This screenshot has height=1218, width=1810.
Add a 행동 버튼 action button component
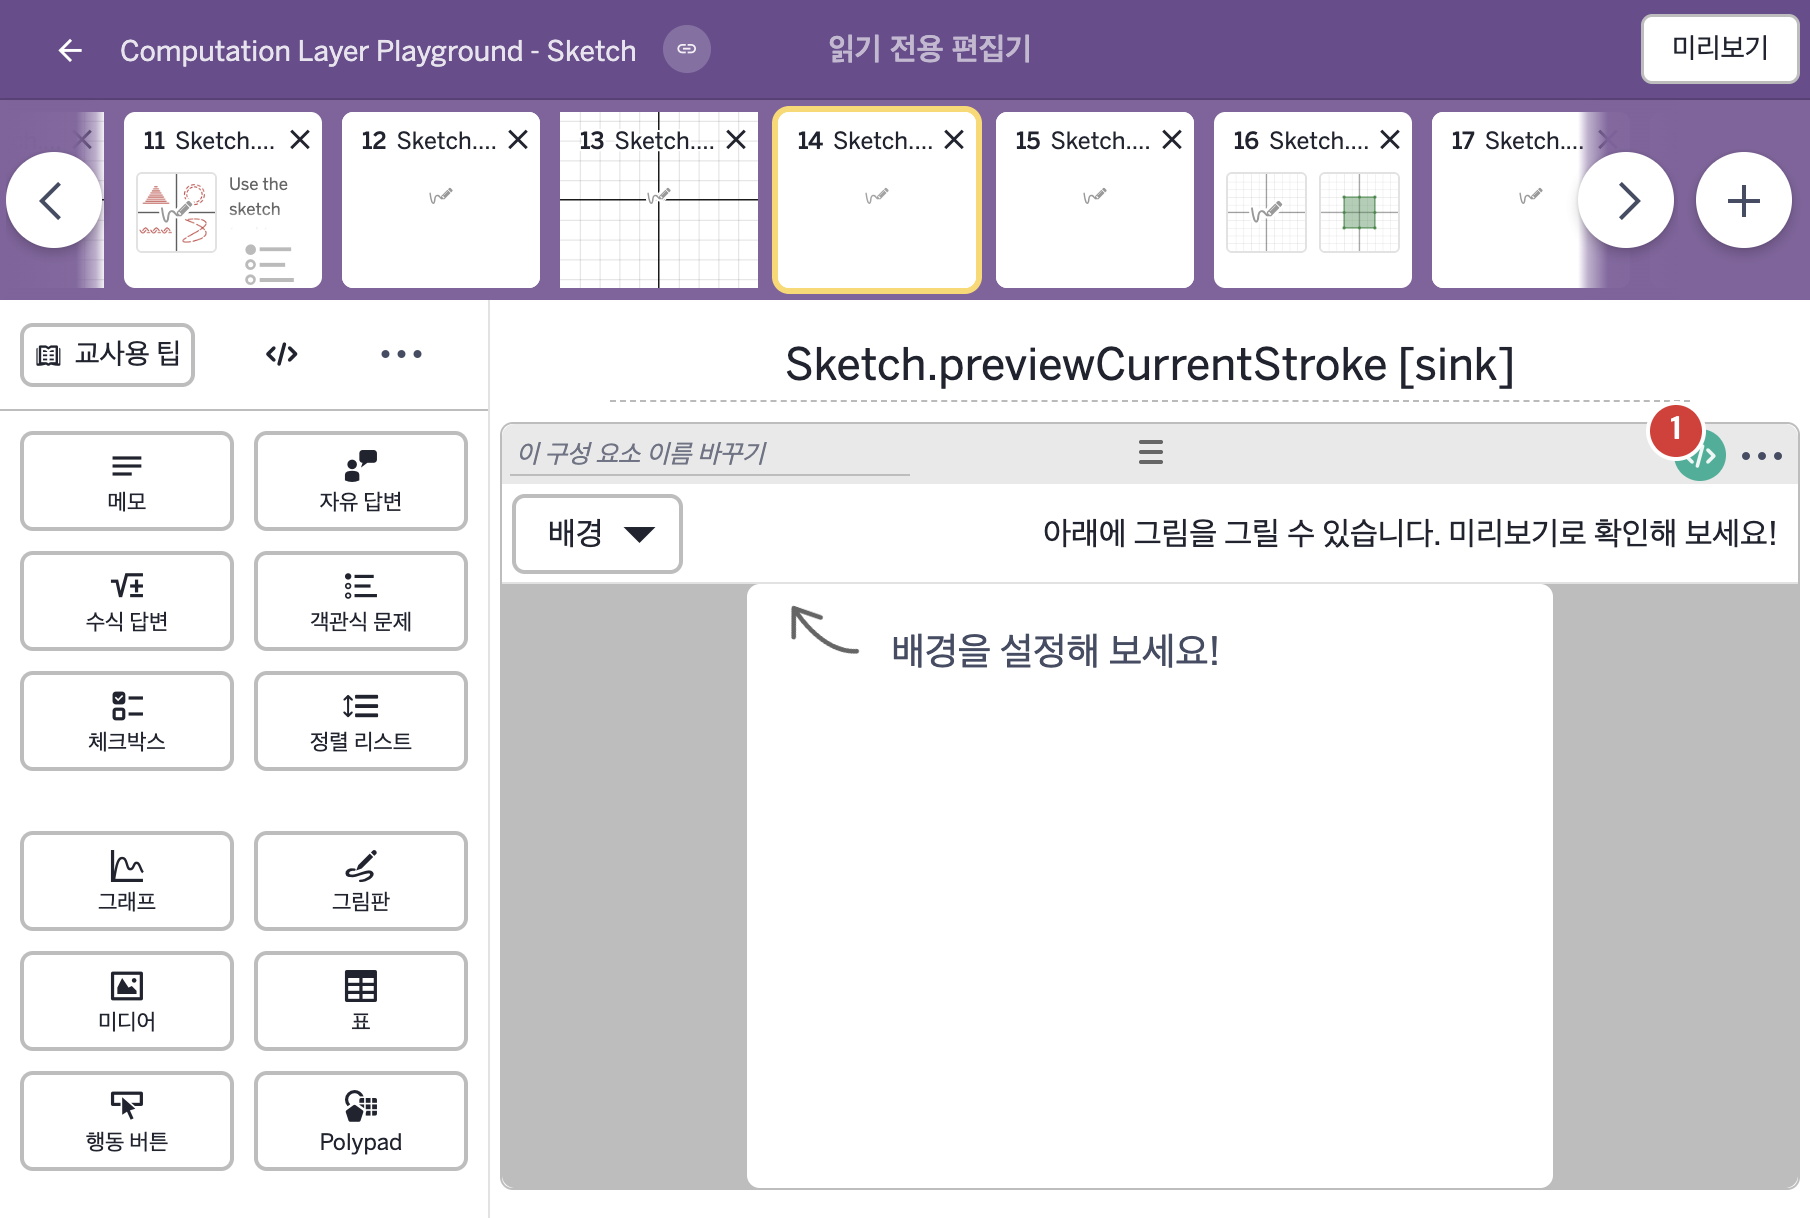tap(127, 1121)
